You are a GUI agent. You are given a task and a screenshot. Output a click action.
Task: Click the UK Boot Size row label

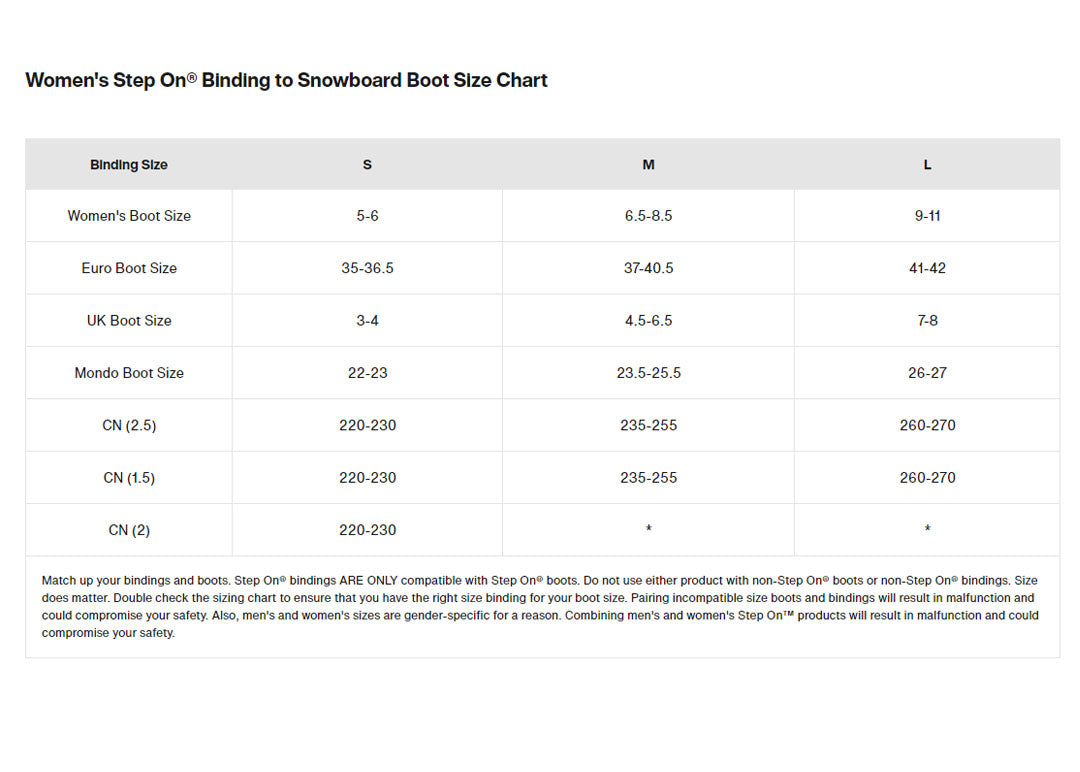[129, 321]
